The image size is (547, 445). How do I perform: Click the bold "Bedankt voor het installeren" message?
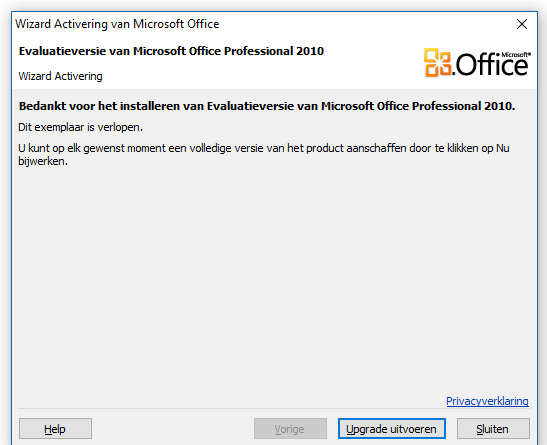(x=267, y=106)
